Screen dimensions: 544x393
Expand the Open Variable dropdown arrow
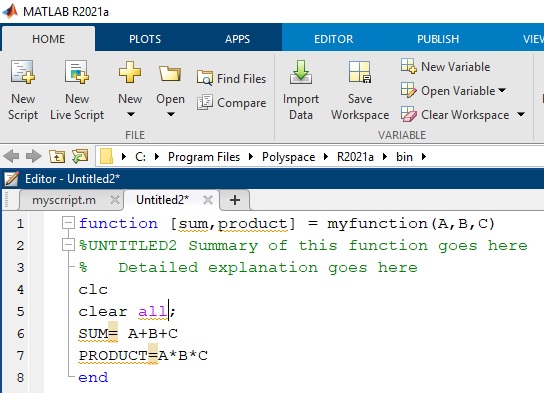pos(502,90)
